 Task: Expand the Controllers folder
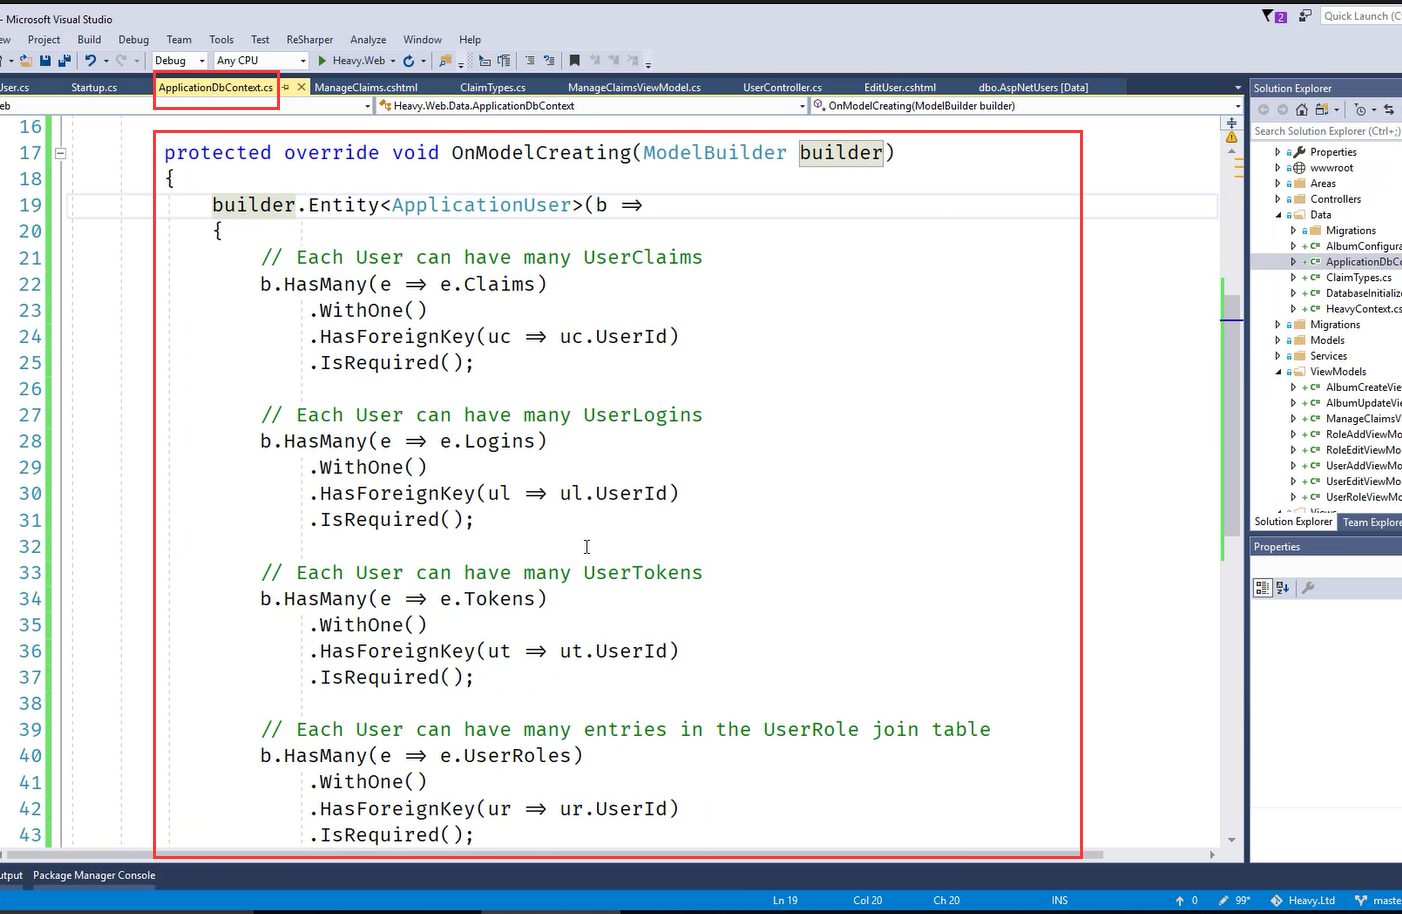1277,199
